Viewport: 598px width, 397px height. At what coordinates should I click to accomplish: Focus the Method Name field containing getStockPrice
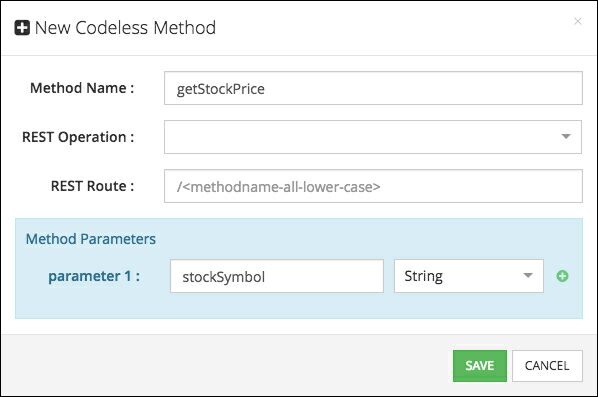[x=373, y=88]
